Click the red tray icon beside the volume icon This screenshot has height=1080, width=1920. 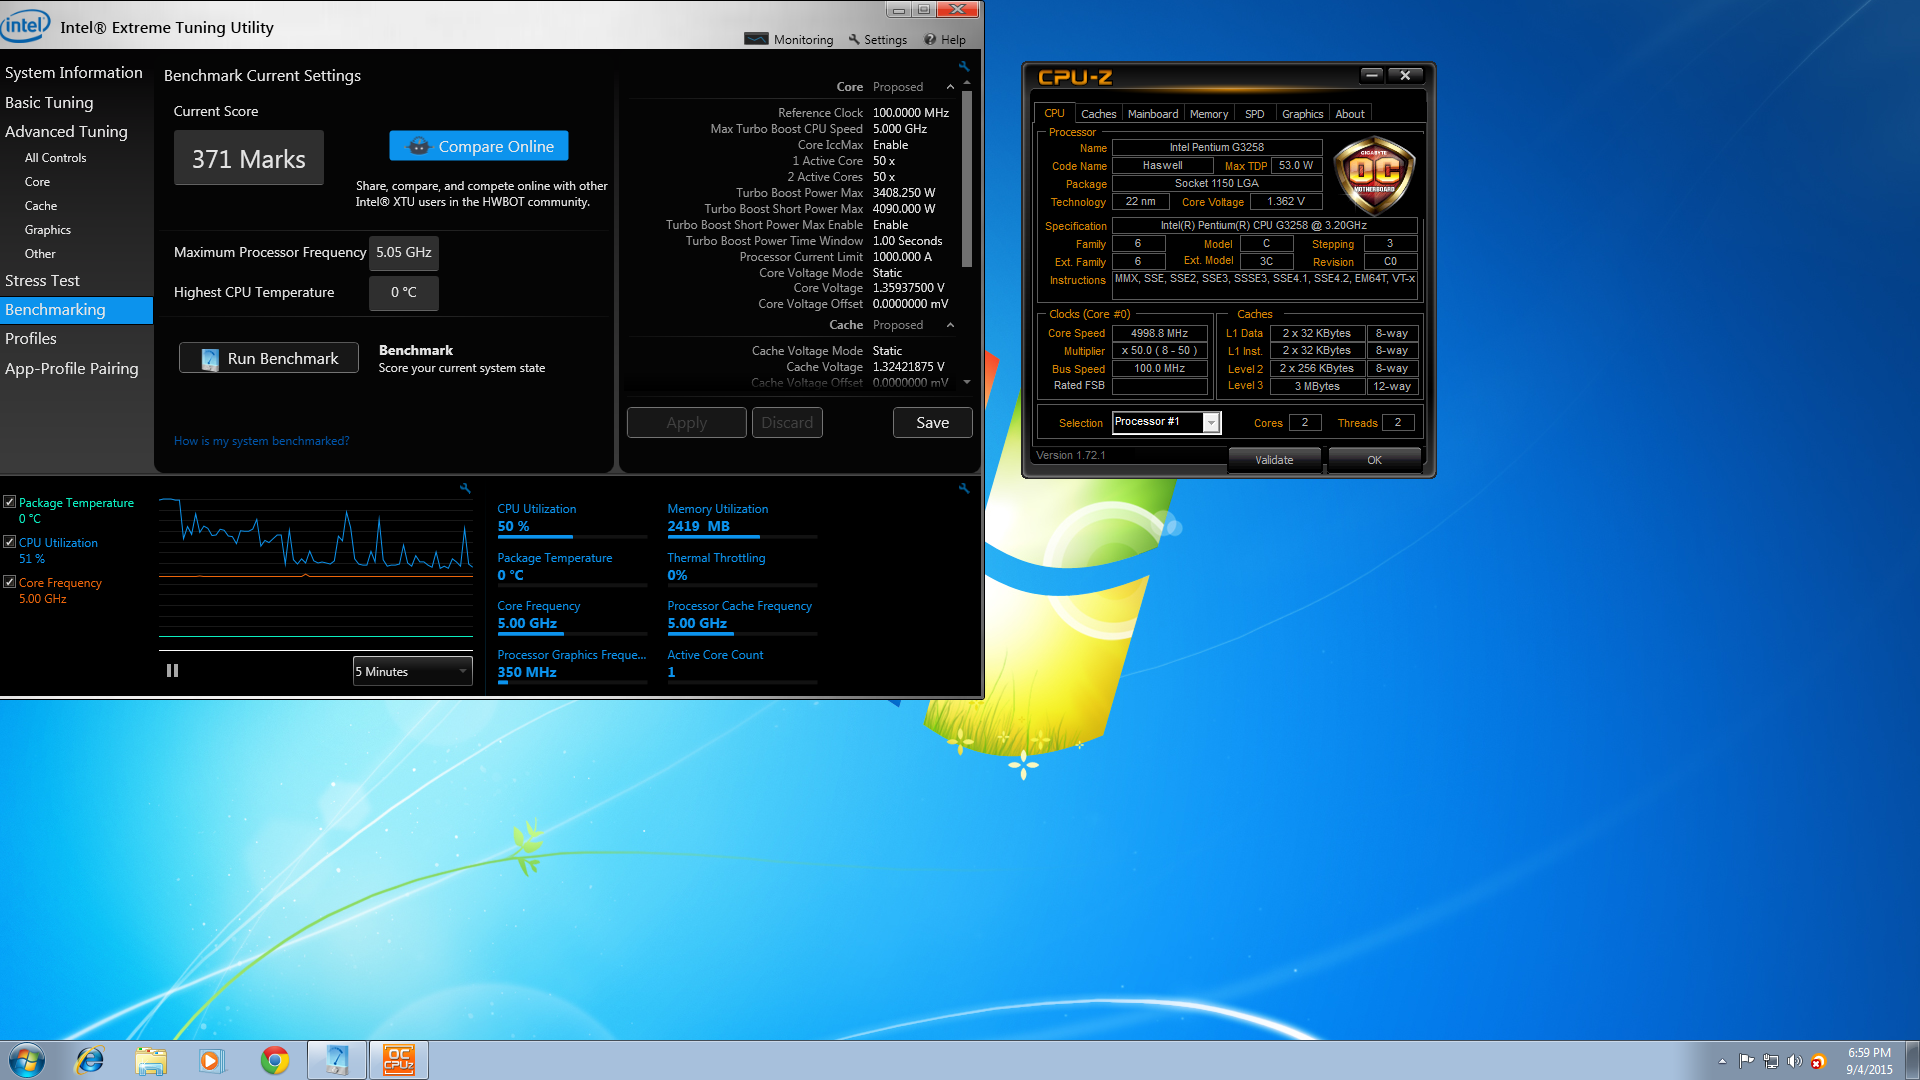click(x=1818, y=1061)
